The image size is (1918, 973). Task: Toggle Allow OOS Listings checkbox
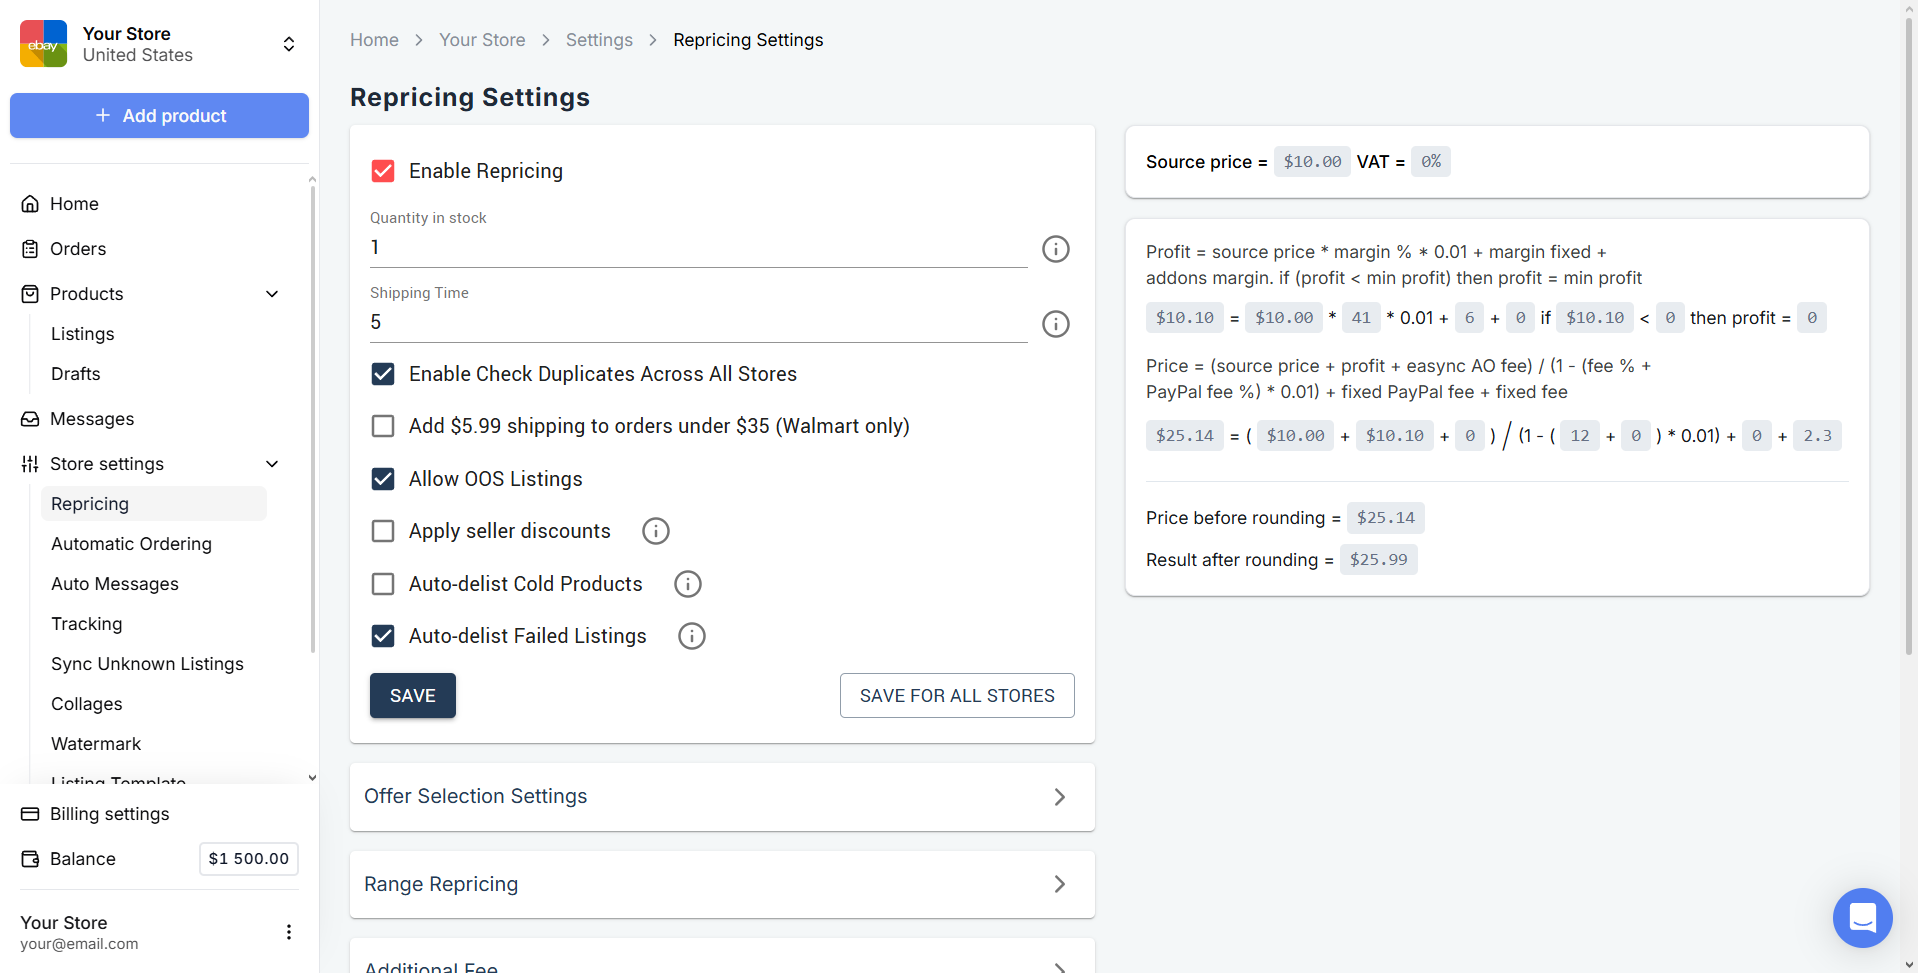click(x=383, y=479)
